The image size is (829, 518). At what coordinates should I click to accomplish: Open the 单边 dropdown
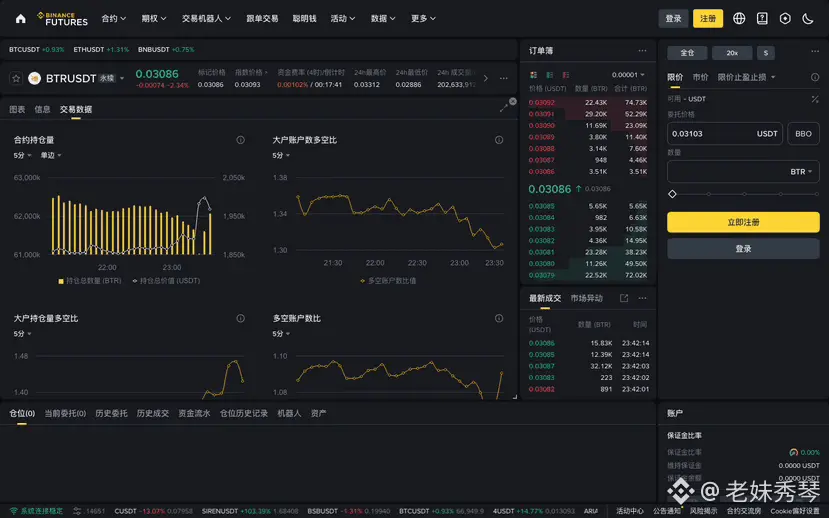[51, 155]
